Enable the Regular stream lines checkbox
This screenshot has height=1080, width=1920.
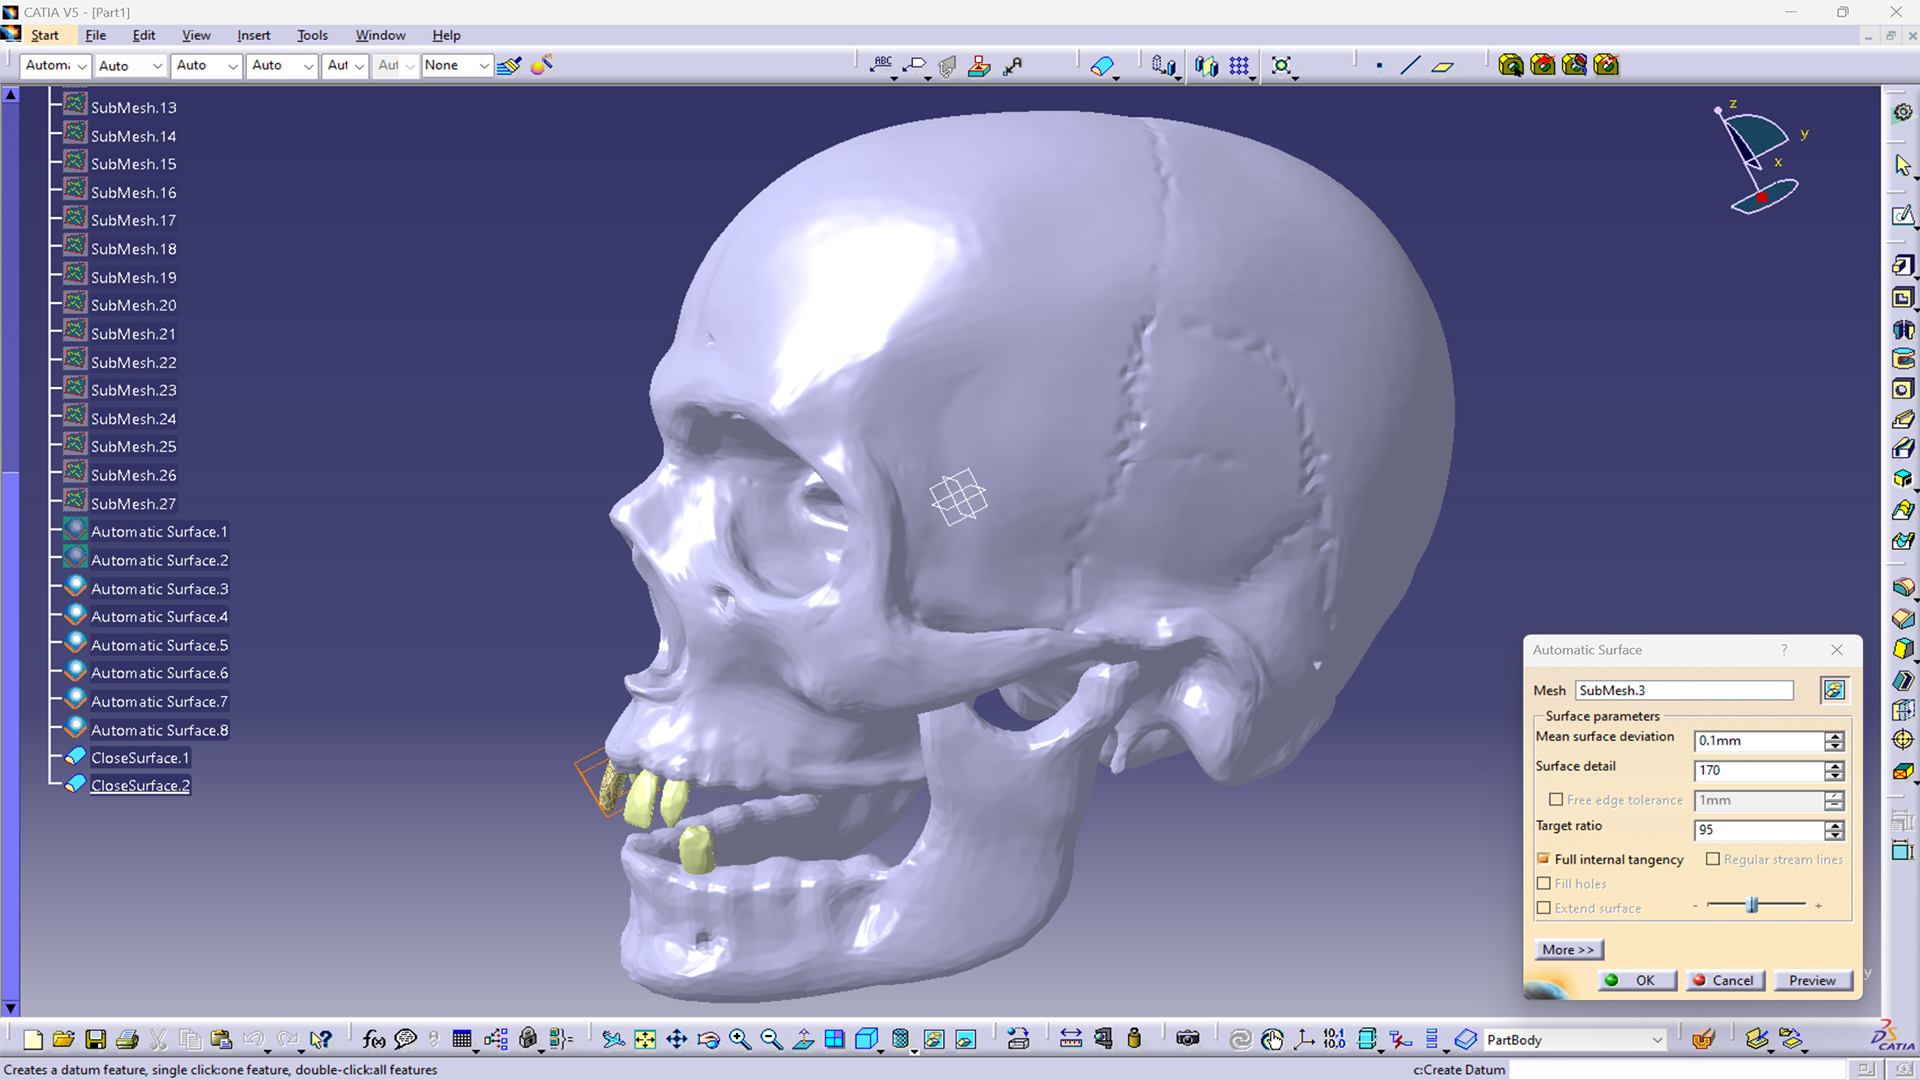pos(1713,859)
